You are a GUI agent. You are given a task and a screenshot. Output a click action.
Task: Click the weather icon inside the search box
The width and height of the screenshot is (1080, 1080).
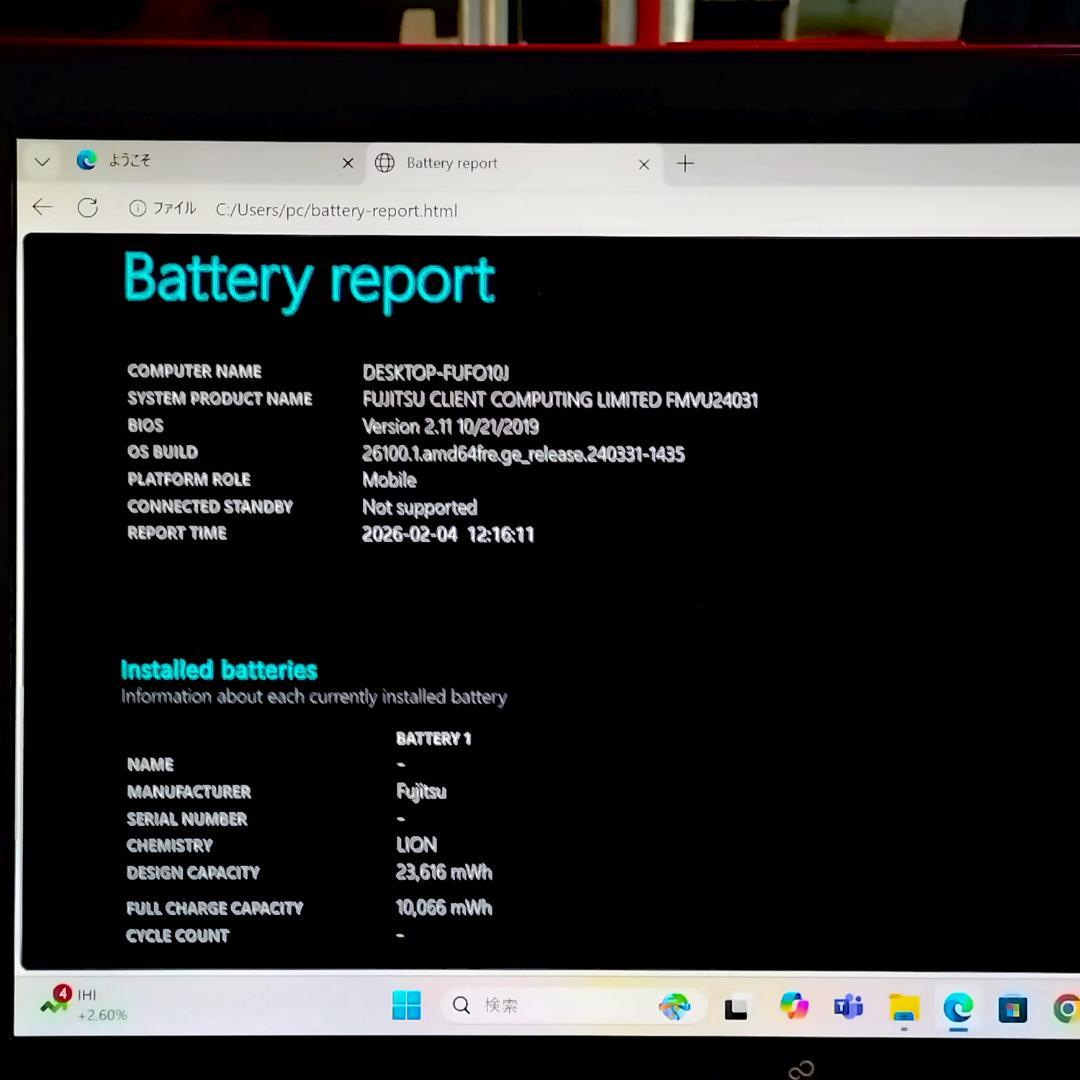[676, 1005]
